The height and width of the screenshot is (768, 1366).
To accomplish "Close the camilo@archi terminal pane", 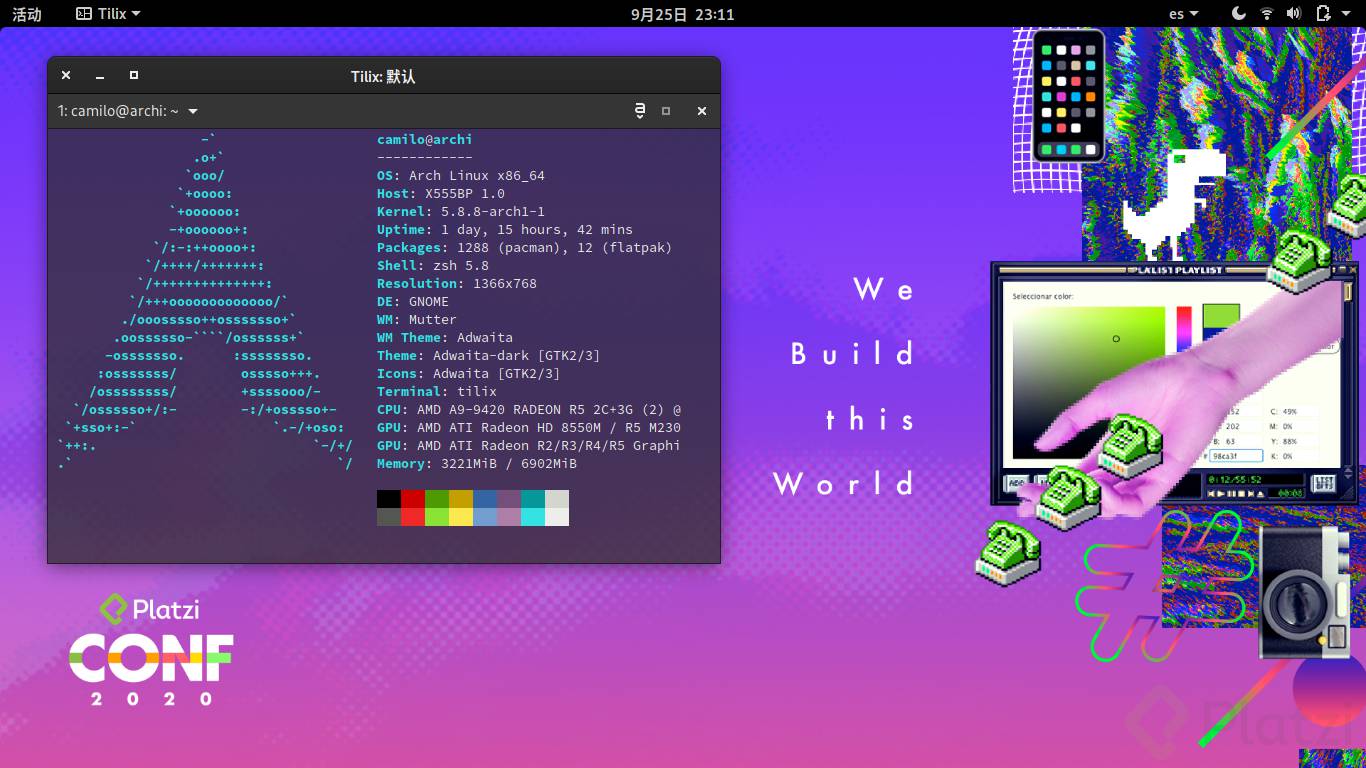I will (702, 111).
